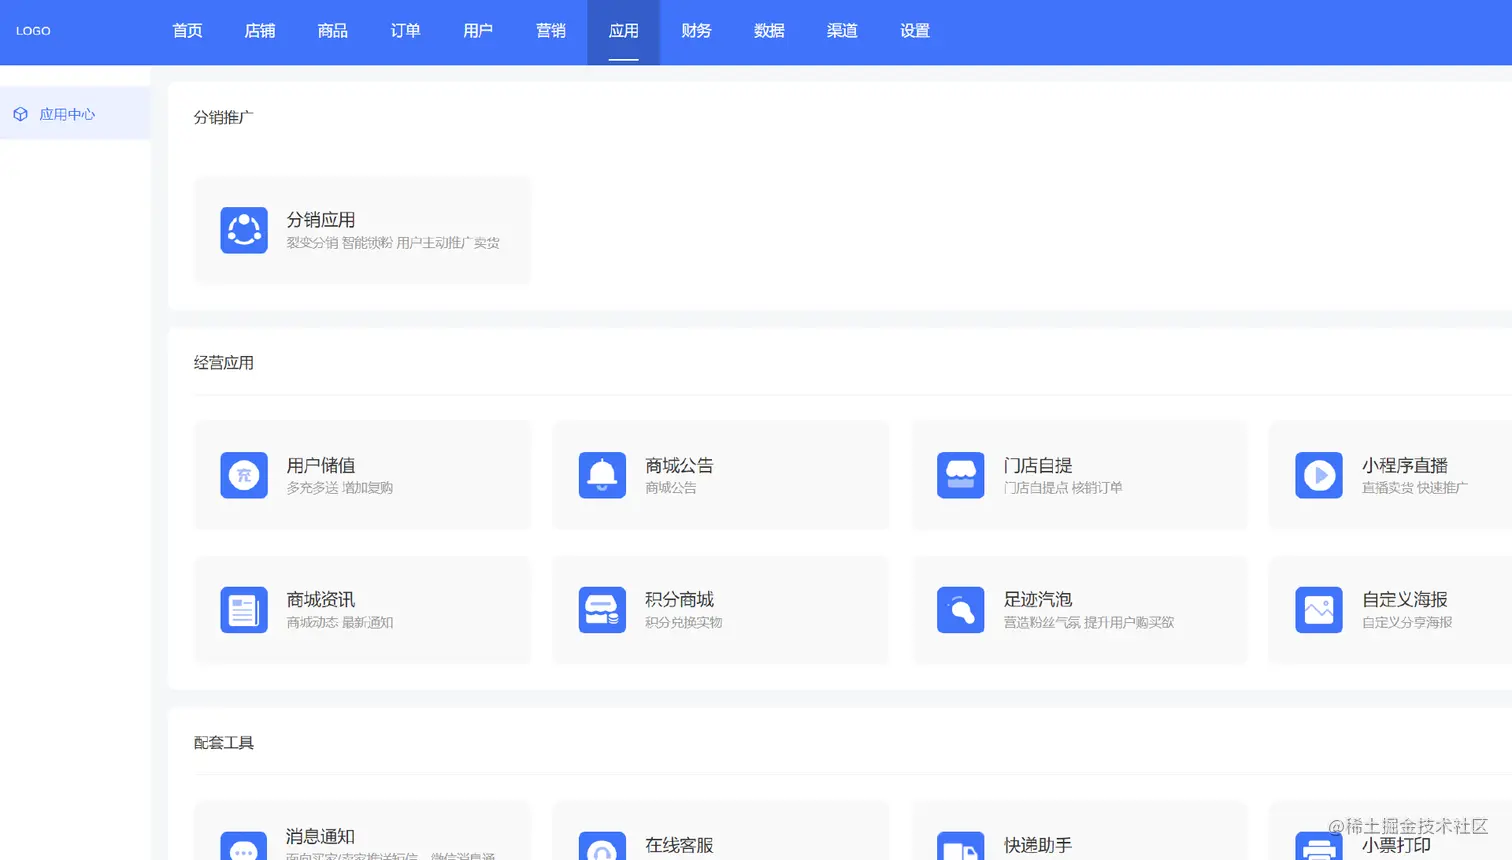Open the 小票打印 title link

[1396, 846]
